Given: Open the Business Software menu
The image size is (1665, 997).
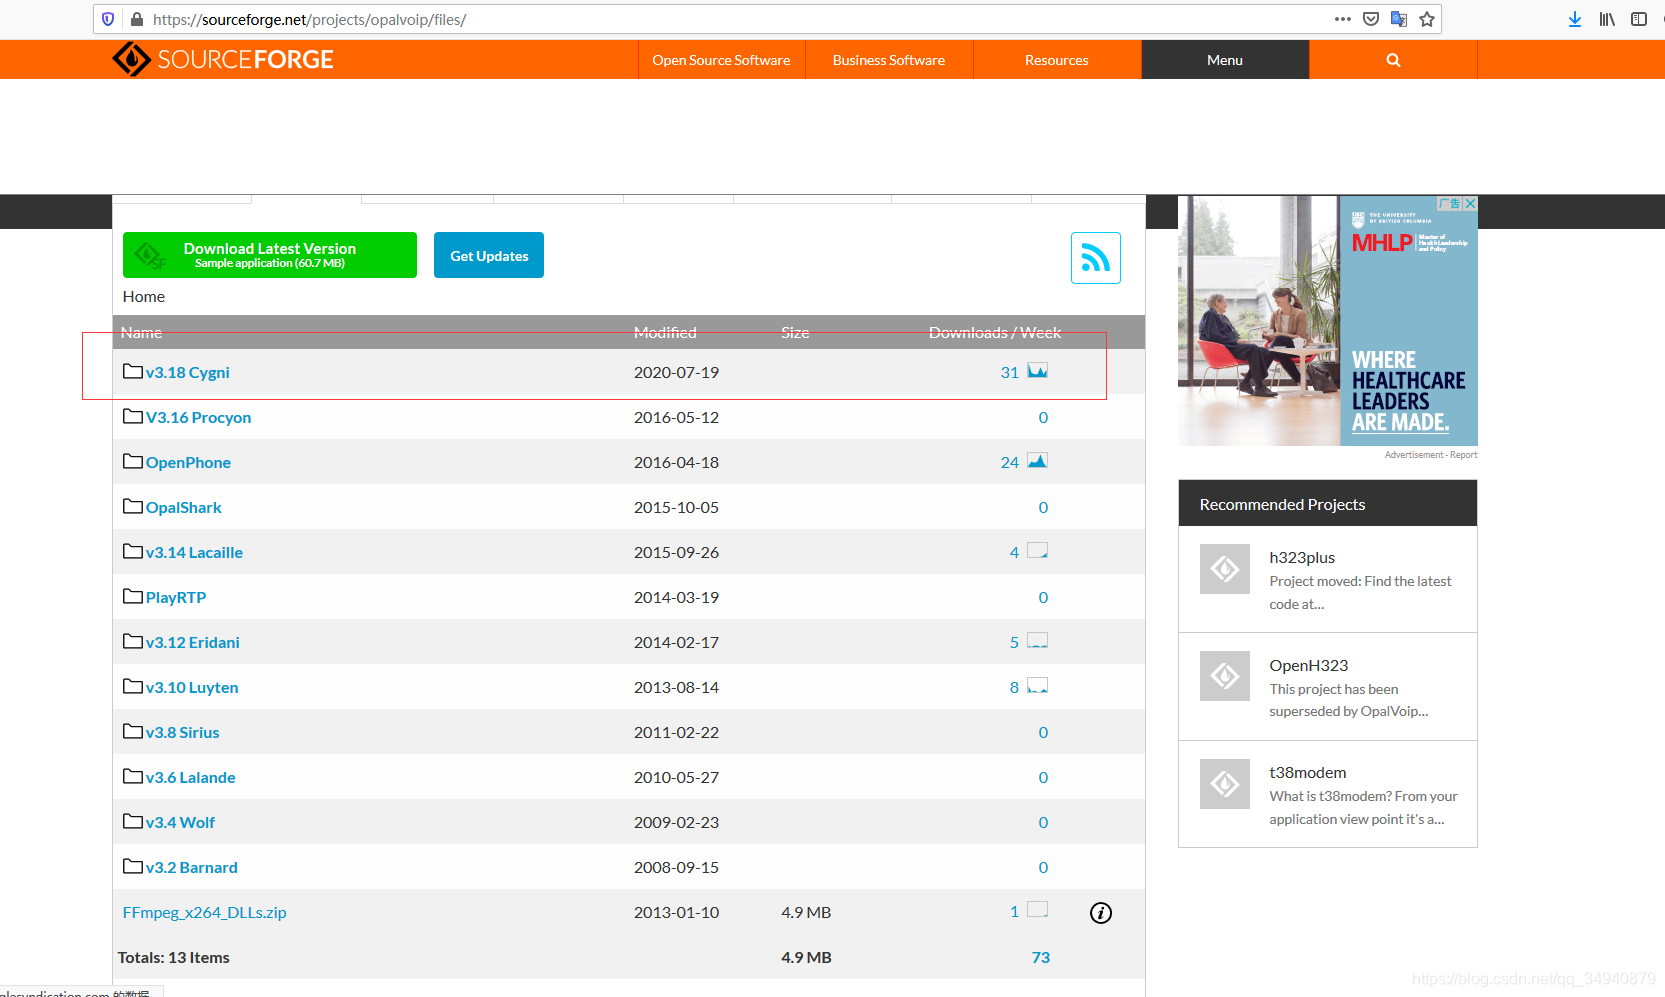Looking at the screenshot, I should 889,60.
